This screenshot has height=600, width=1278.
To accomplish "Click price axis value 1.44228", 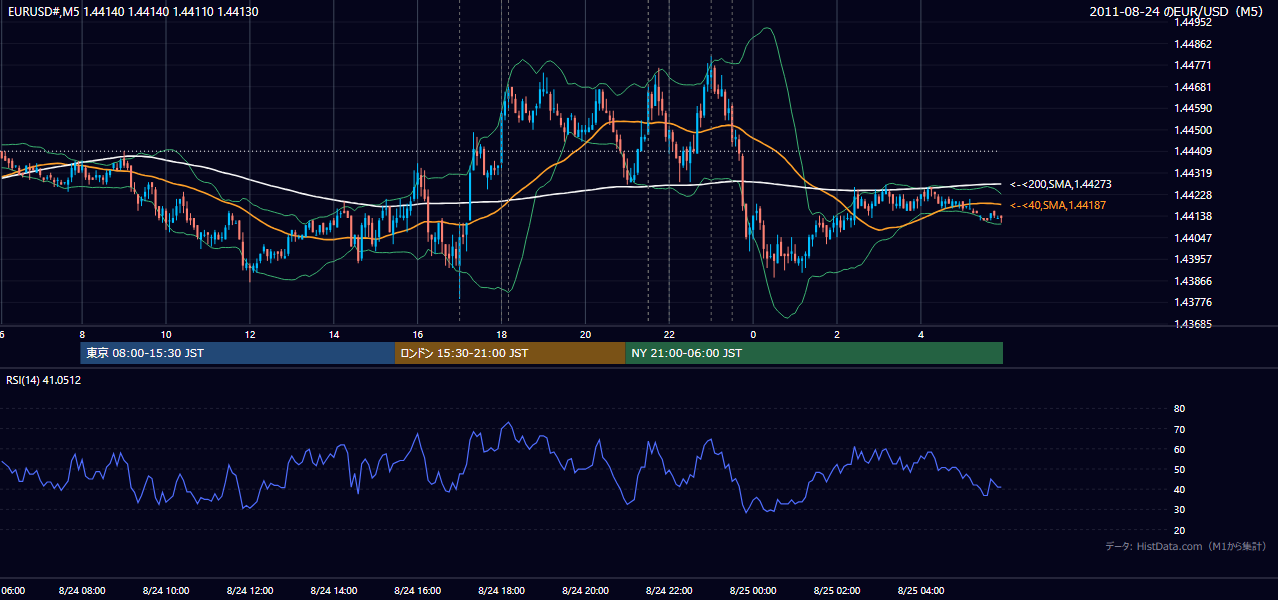I will pyautogui.click(x=1194, y=195).
